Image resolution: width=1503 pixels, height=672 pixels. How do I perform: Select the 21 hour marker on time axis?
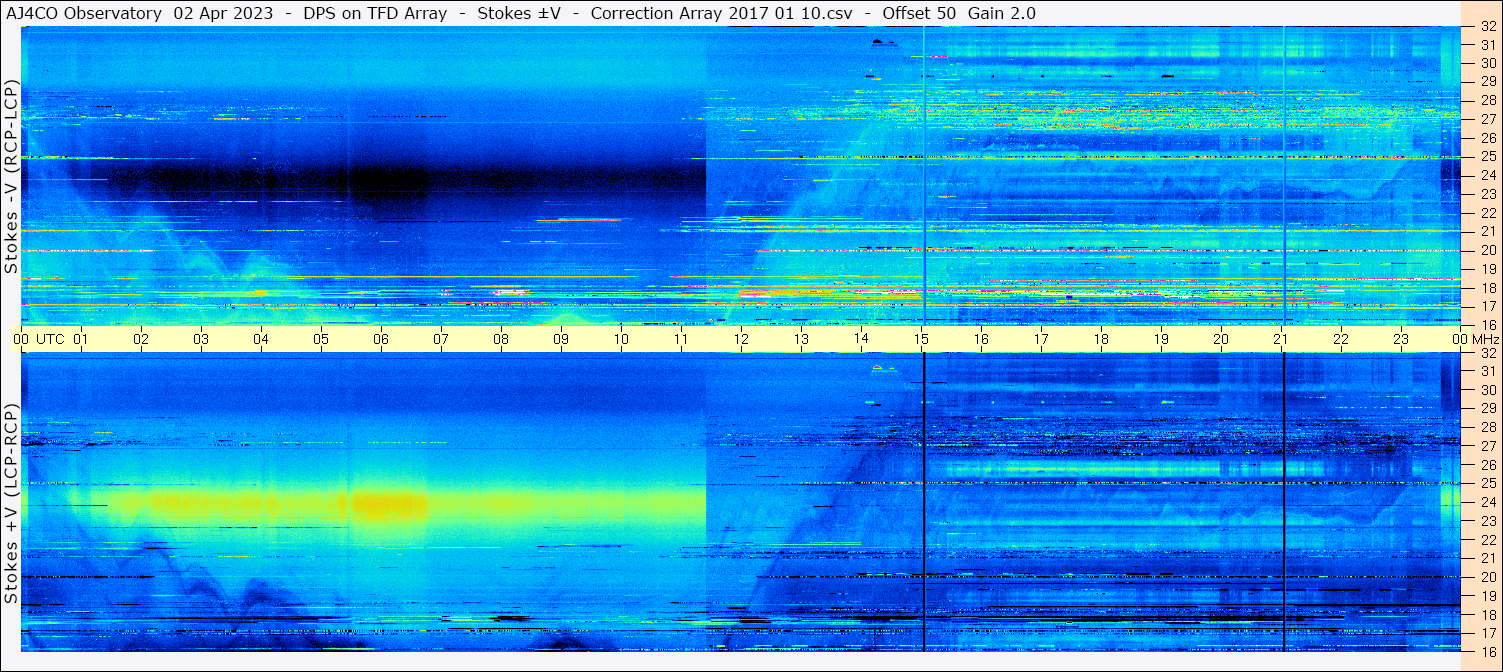coord(1281,339)
